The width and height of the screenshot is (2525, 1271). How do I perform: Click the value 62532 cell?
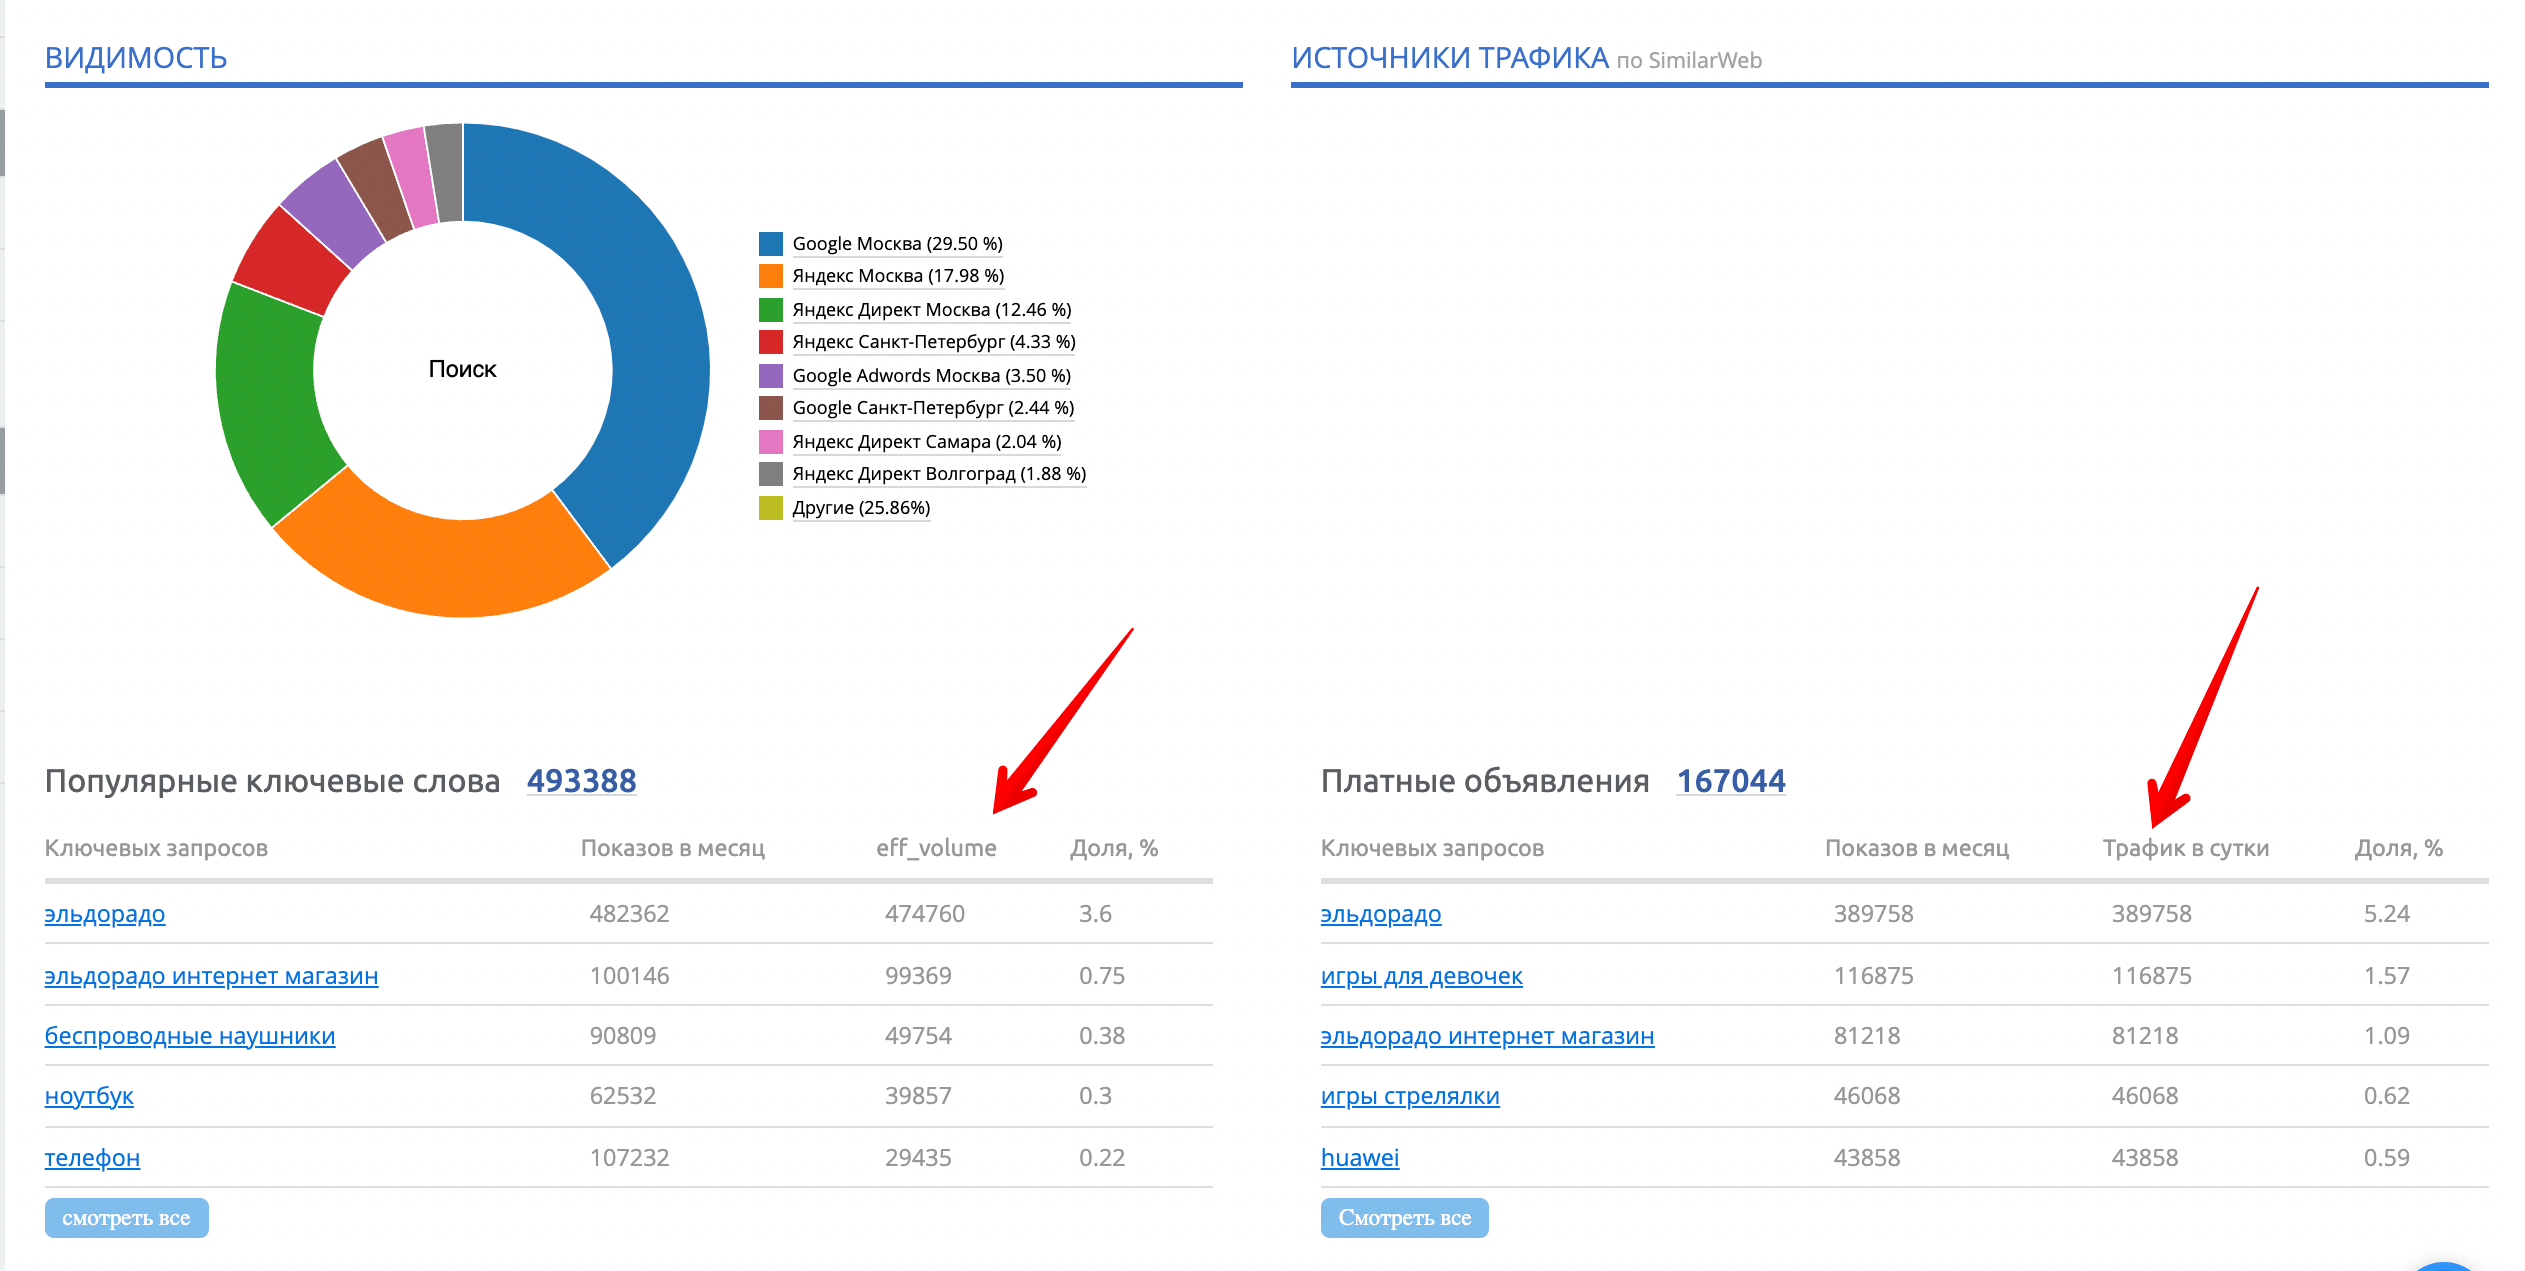coord(622,1096)
